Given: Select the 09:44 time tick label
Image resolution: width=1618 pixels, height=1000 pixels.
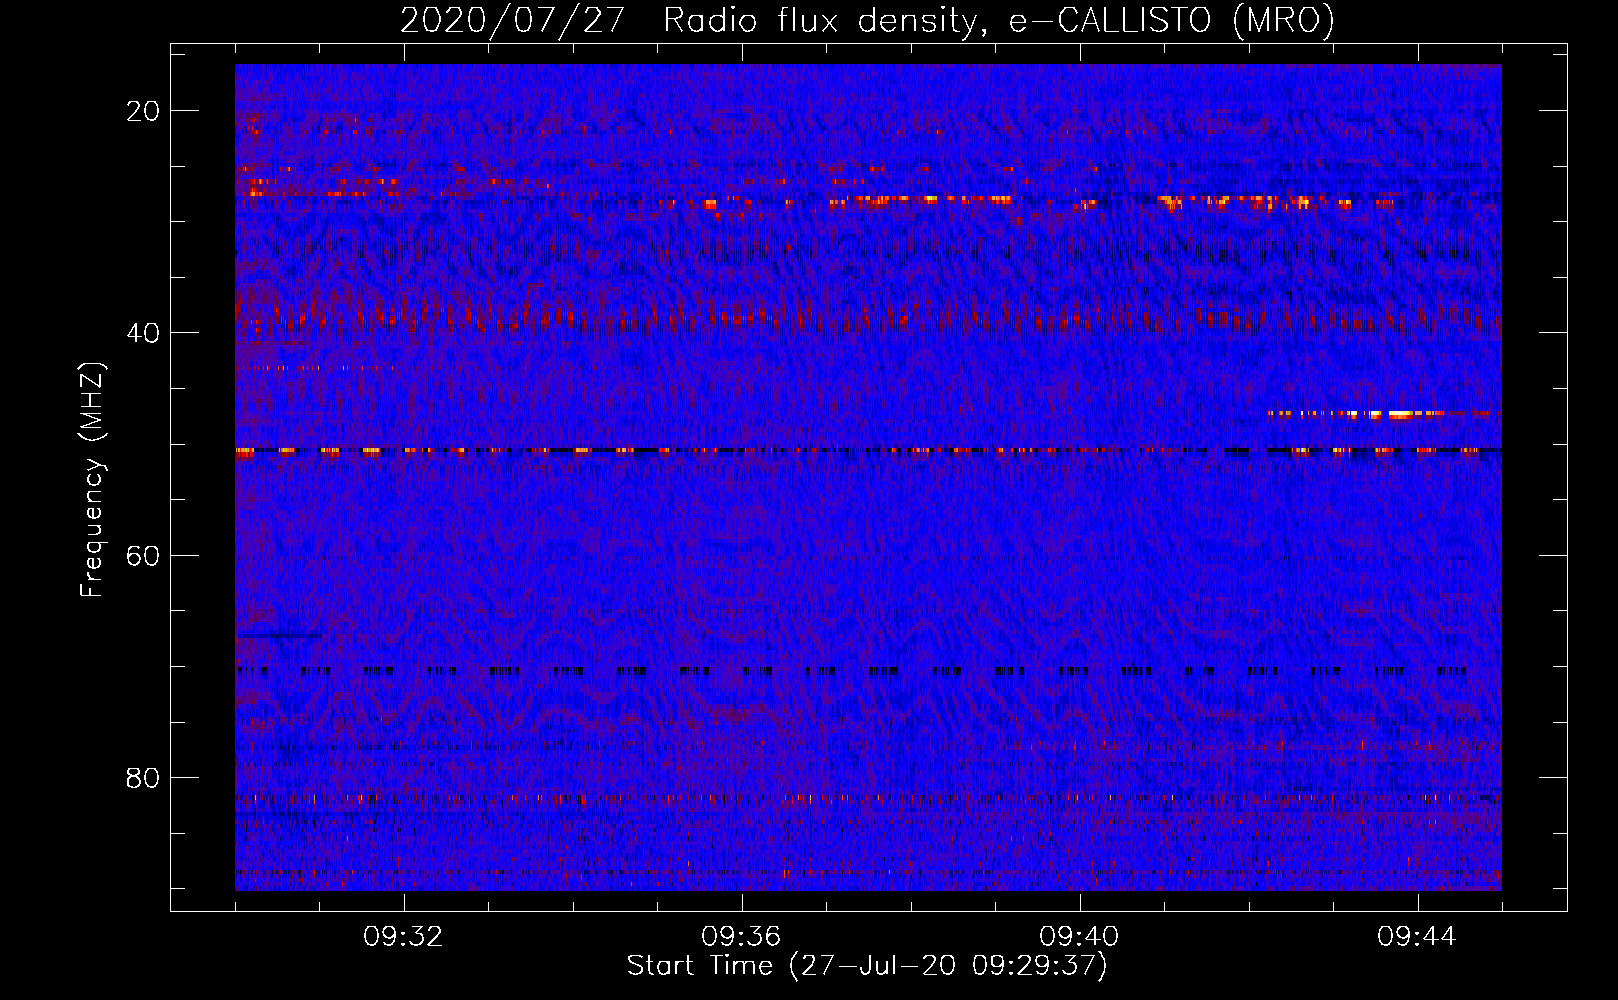Looking at the screenshot, I should click(x=1417, y=937).
